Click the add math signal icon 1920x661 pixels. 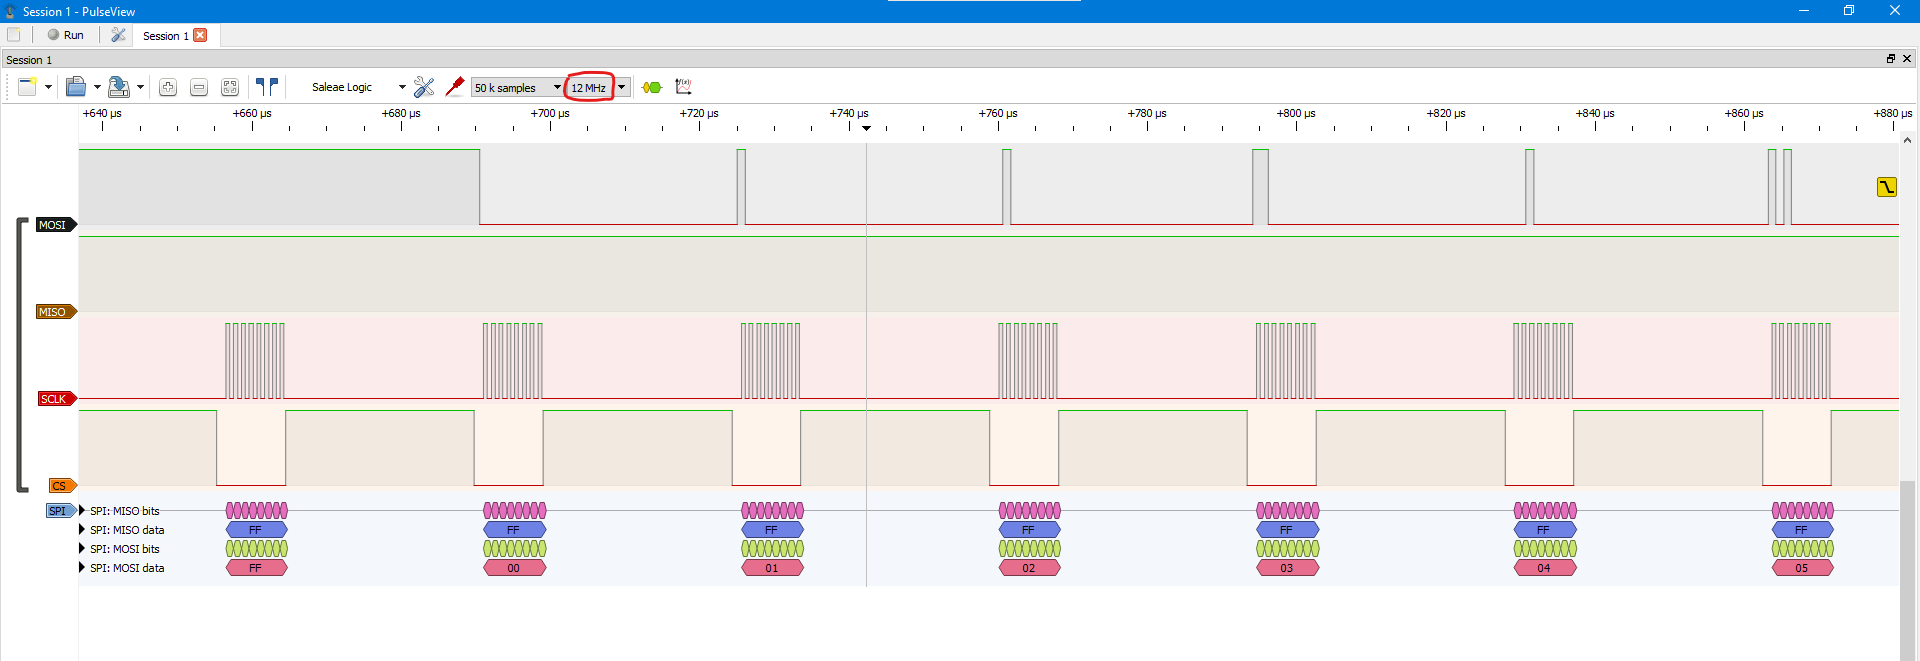click(x=684, y=88)
